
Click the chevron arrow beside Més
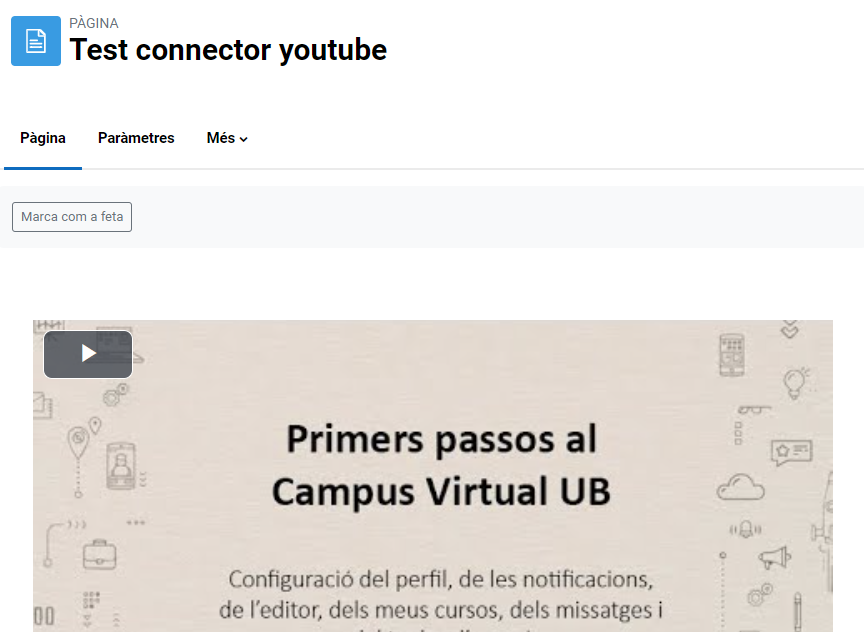pyautogui.click(x=244, y=139)
